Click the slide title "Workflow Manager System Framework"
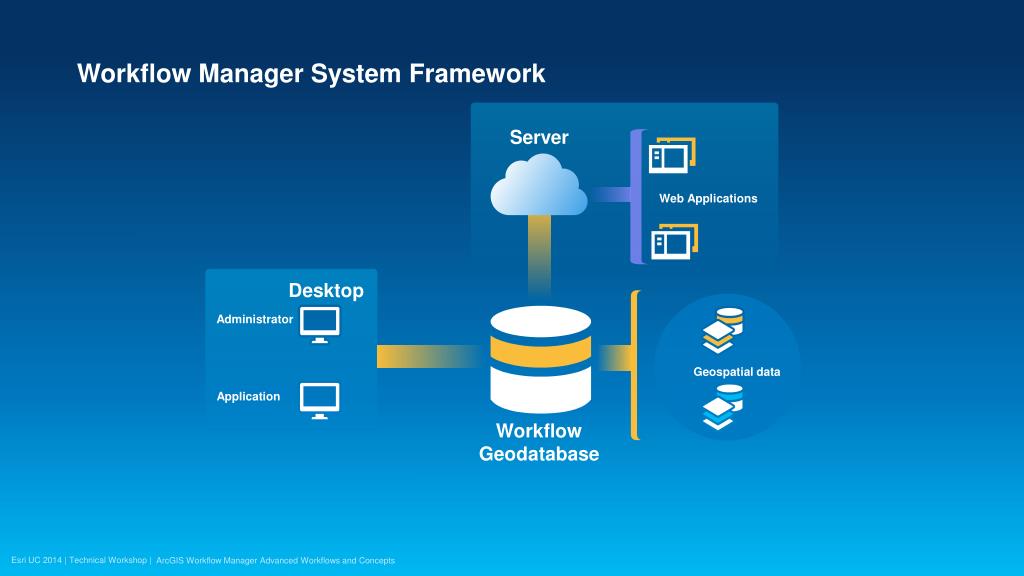1024x576 pixels. point(311,73)
